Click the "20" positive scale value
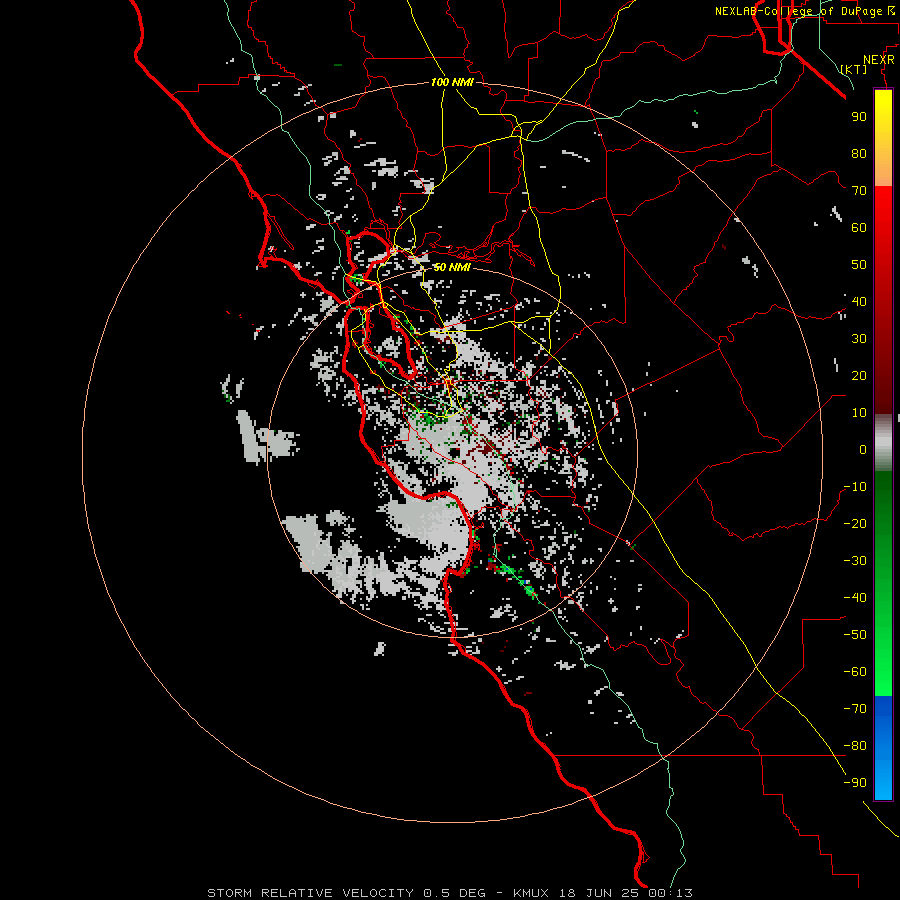Viewport: 900px width, 900px height. tap(859, 375)
